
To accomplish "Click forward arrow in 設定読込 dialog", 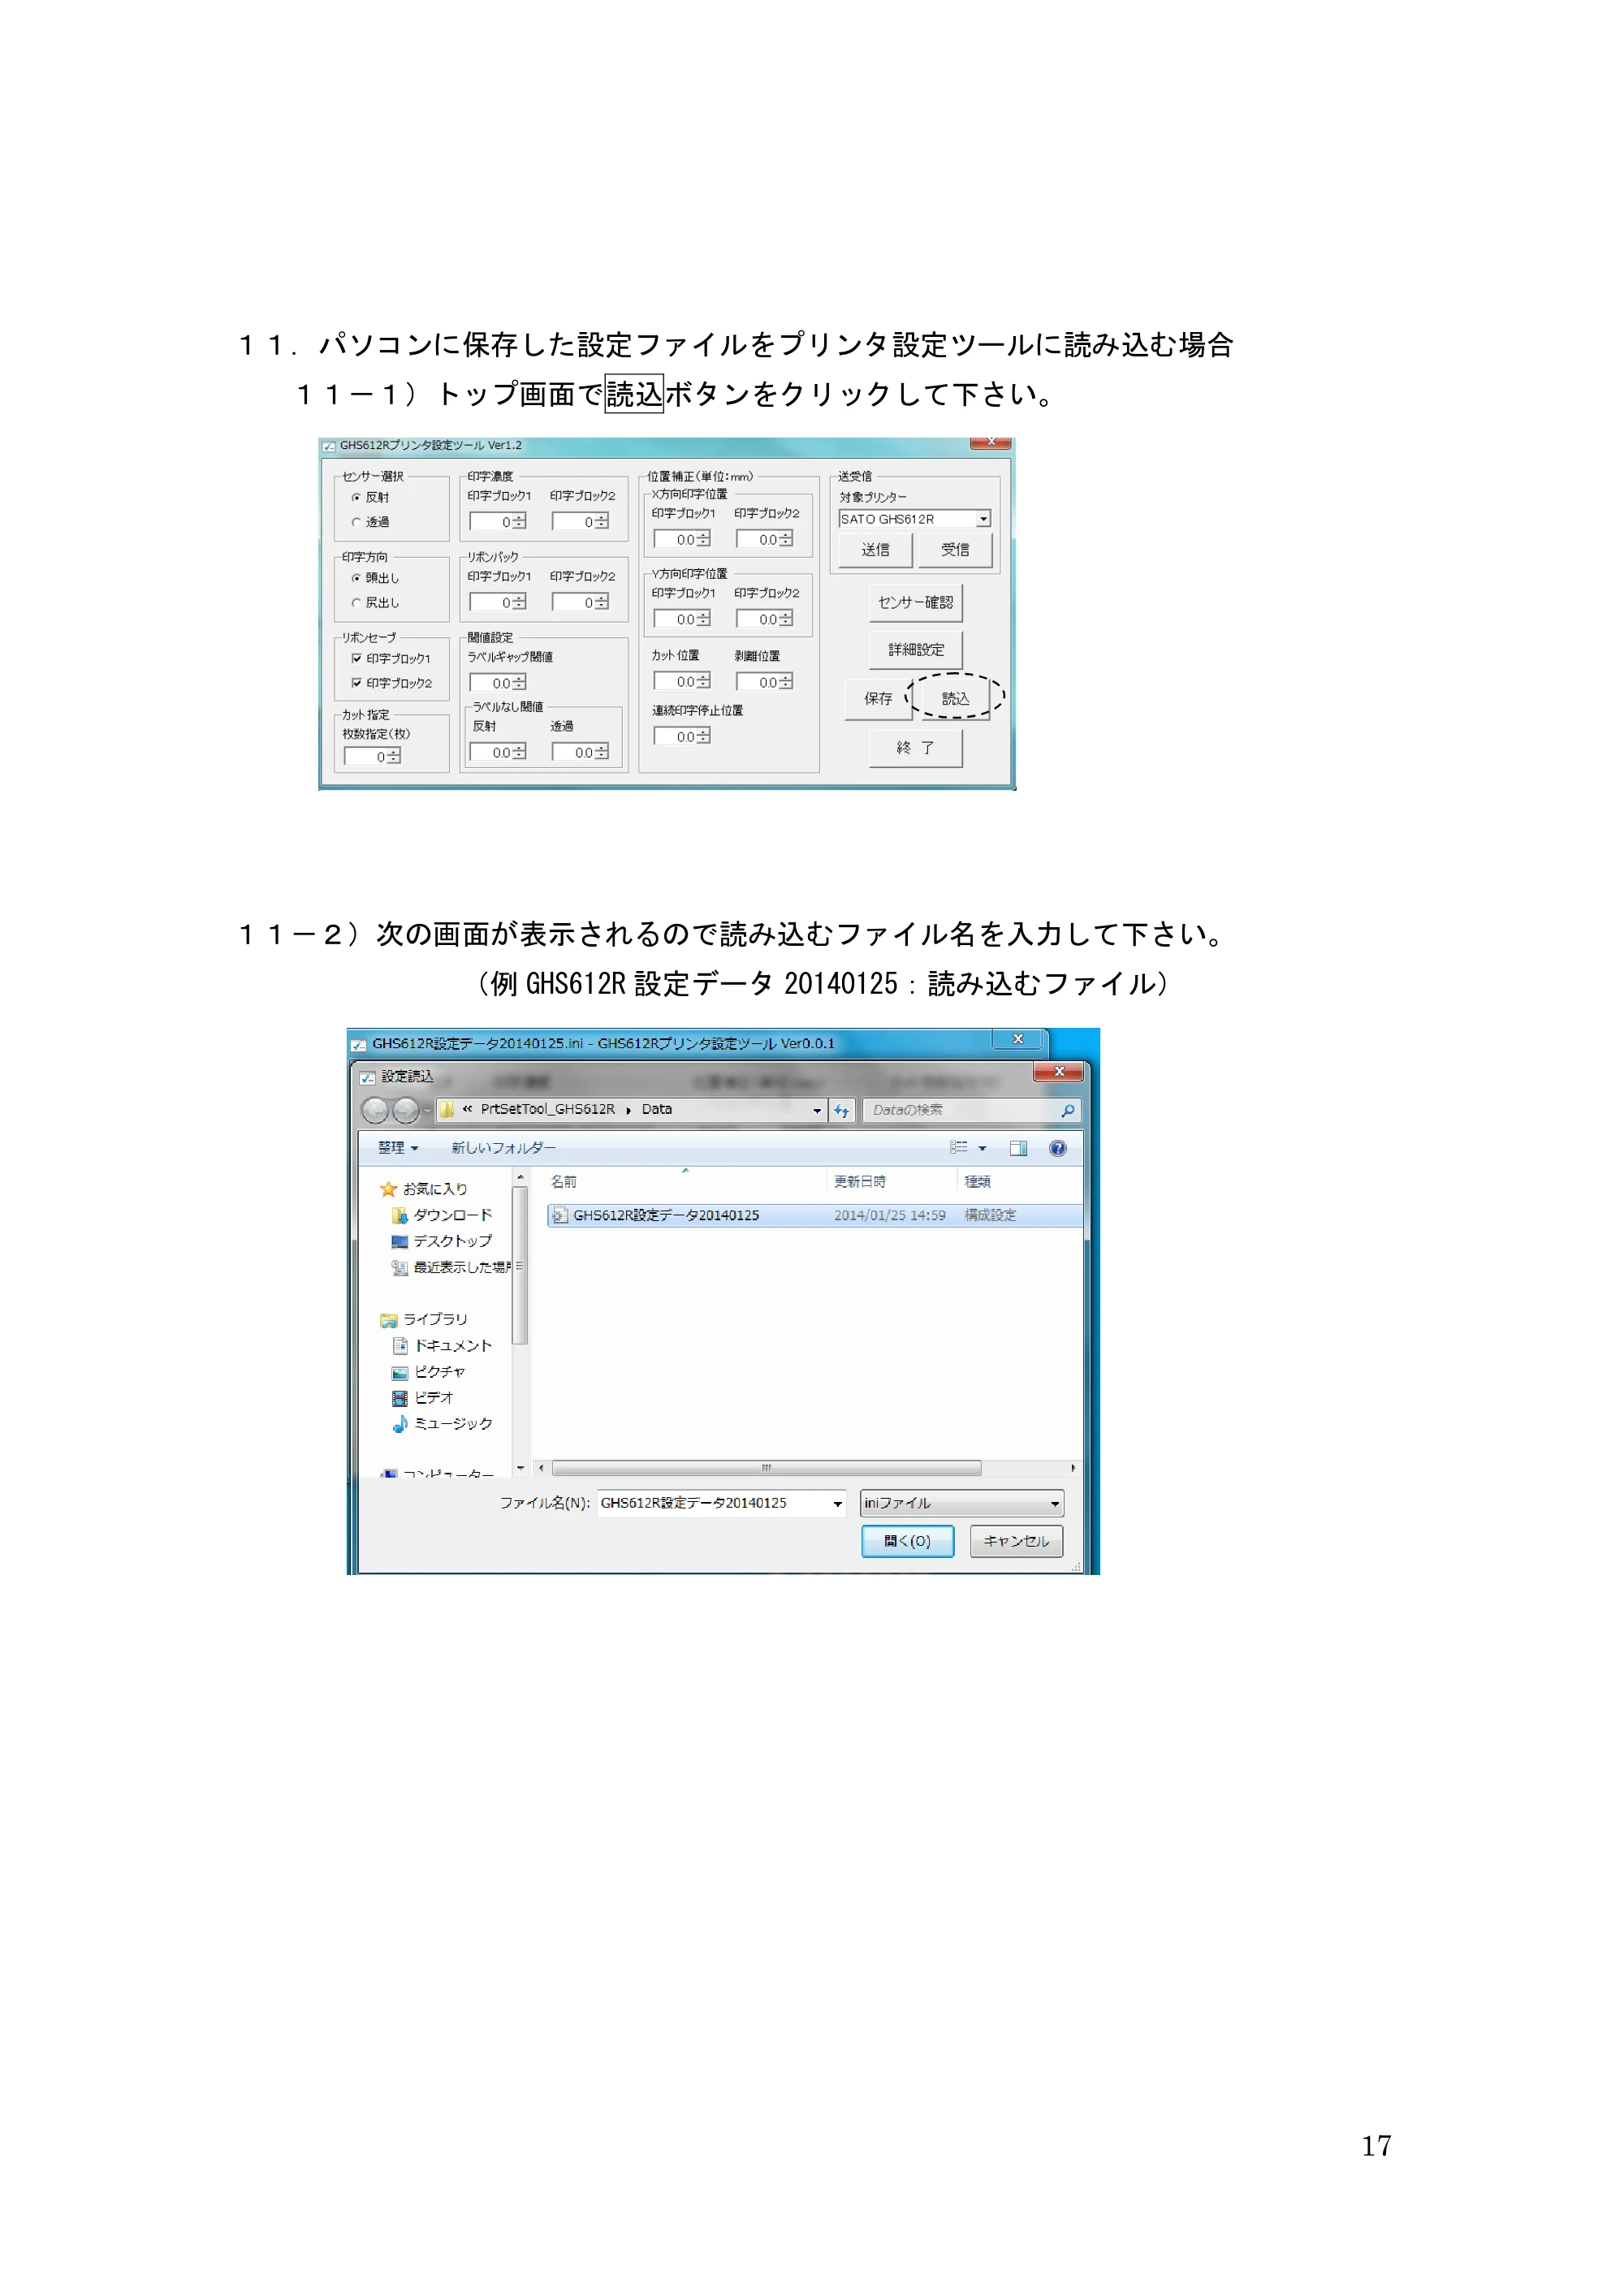I will click(x=406, y=1110).
